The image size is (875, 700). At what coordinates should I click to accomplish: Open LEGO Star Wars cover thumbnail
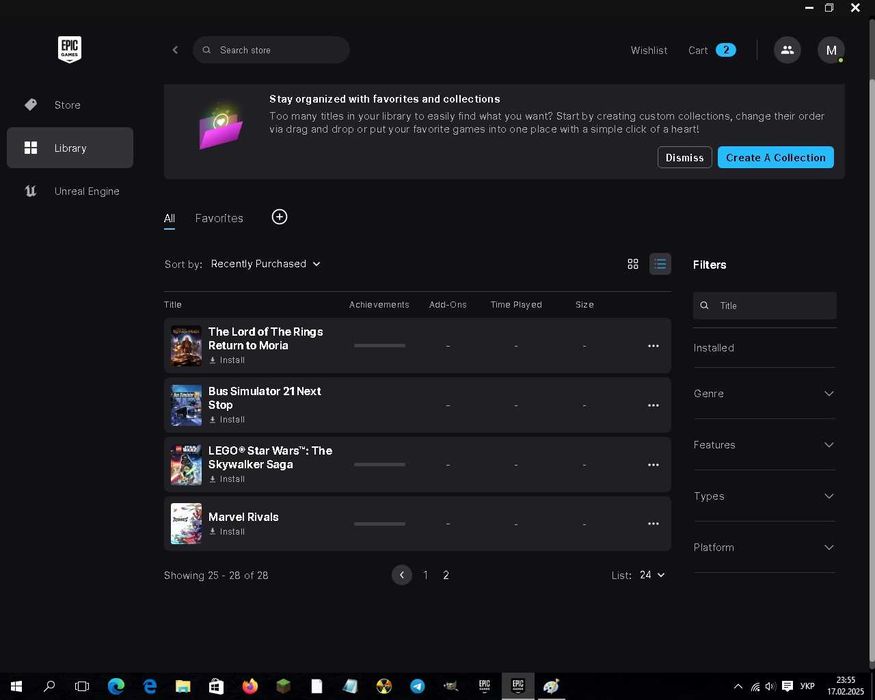[x=186, y=464]
